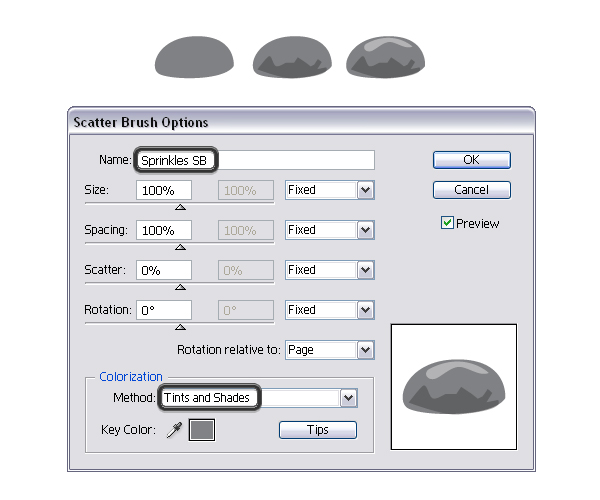This screenshot has width=600, height=500.
Task: Click the Cancel button
Action: 471,190
